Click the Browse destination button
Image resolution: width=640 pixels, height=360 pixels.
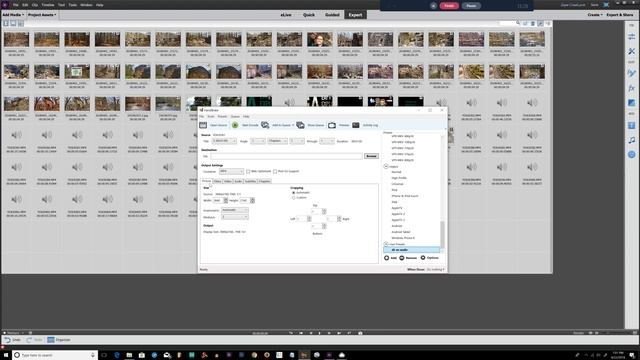click(371, 156)
